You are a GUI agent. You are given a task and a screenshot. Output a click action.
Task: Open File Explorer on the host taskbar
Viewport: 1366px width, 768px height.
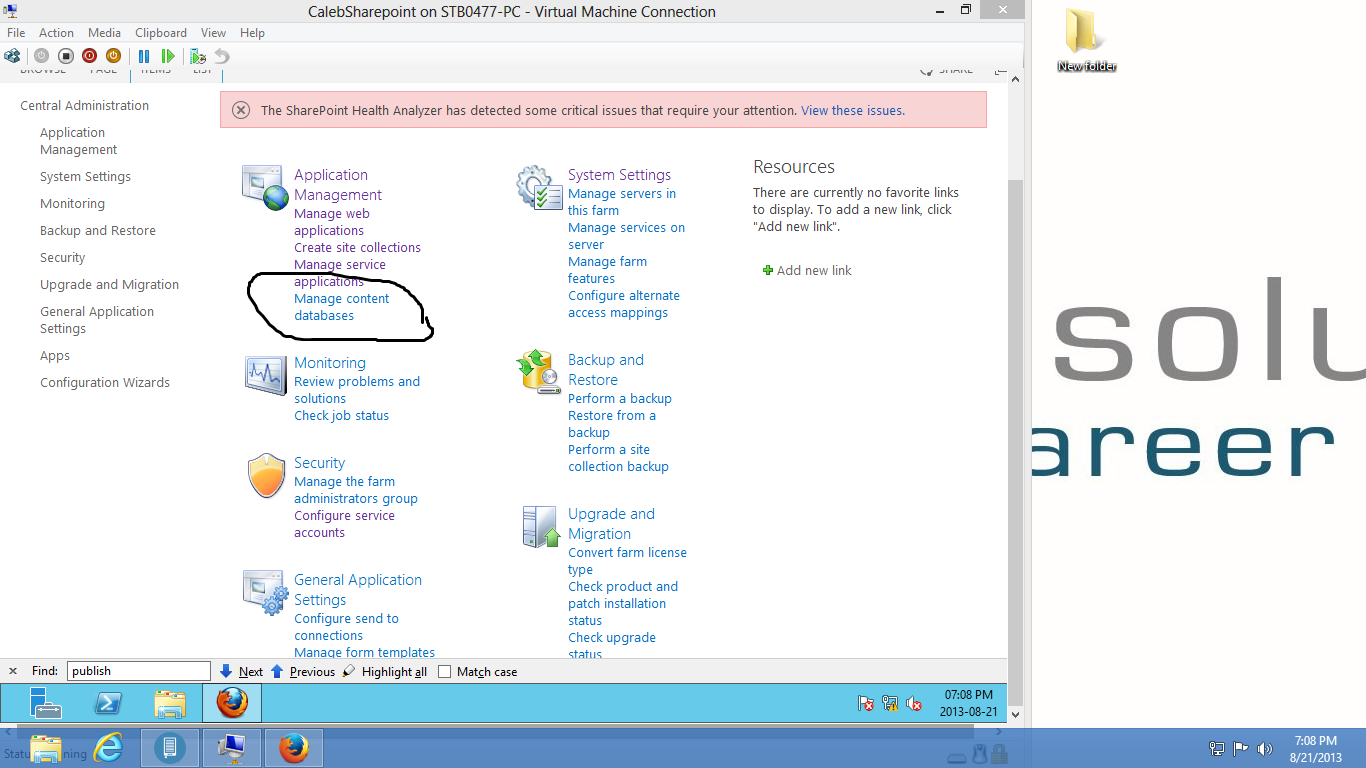46,748
